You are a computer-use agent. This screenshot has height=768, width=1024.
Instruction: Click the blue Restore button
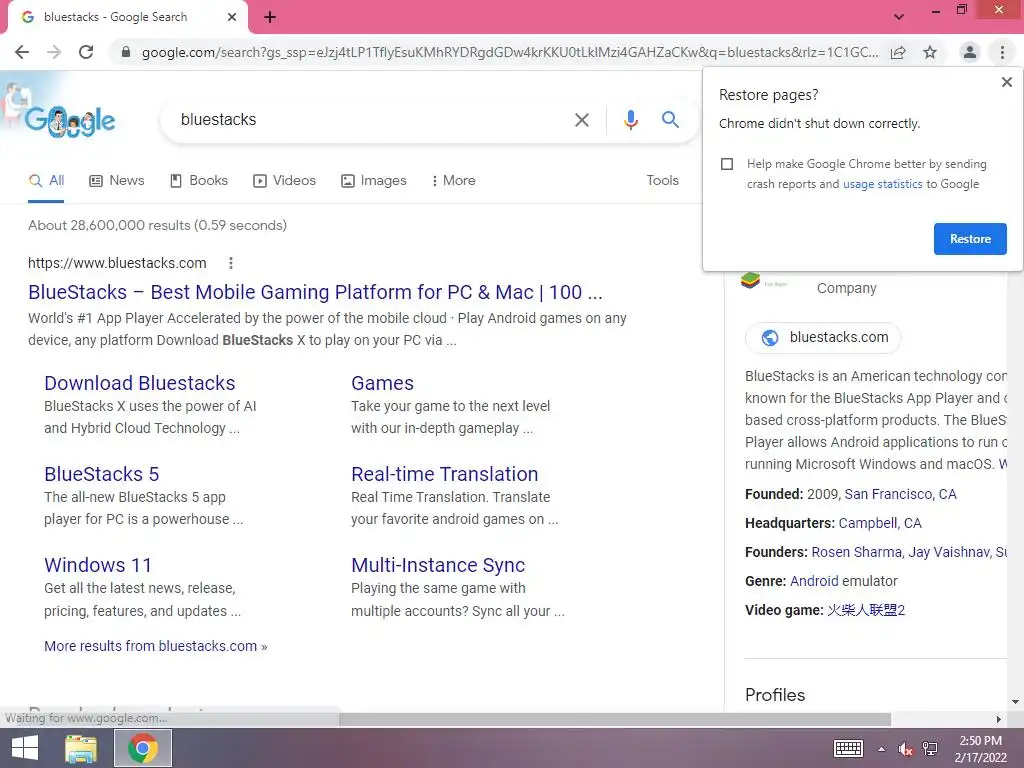coord(970,239)
